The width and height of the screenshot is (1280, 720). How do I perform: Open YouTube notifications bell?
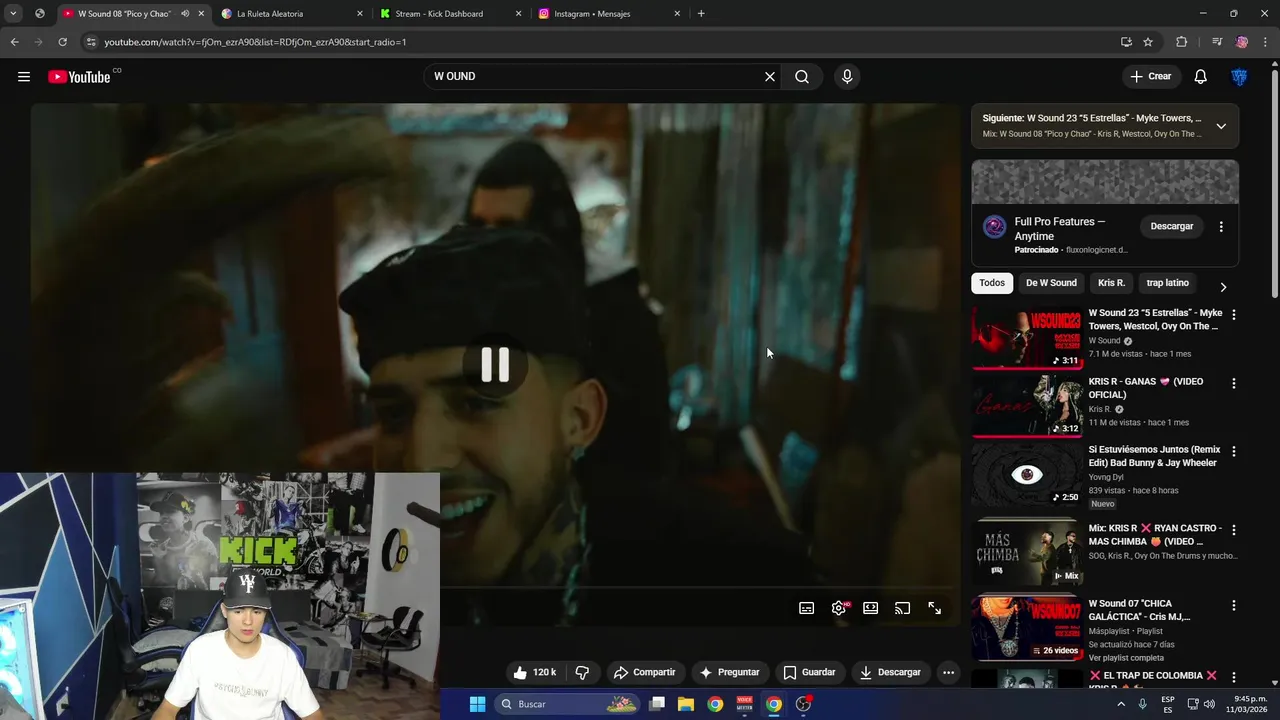1201,77
